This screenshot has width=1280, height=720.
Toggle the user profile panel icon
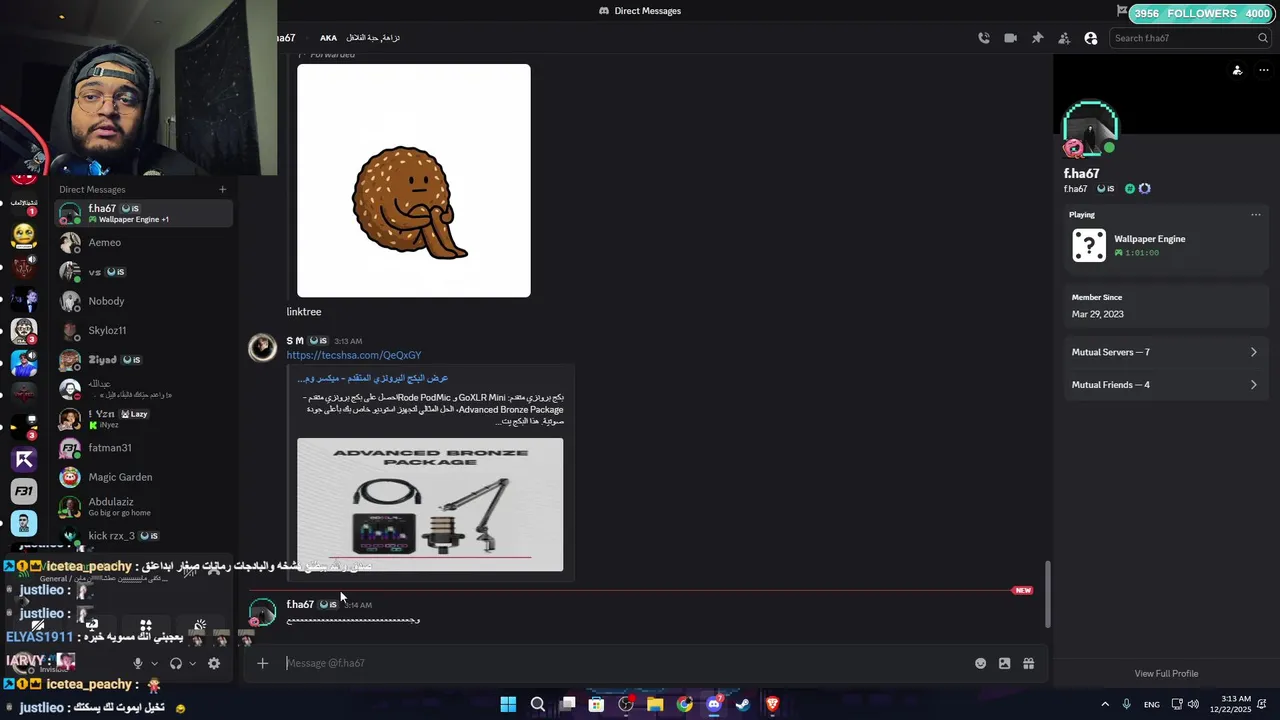(1091, 38)
